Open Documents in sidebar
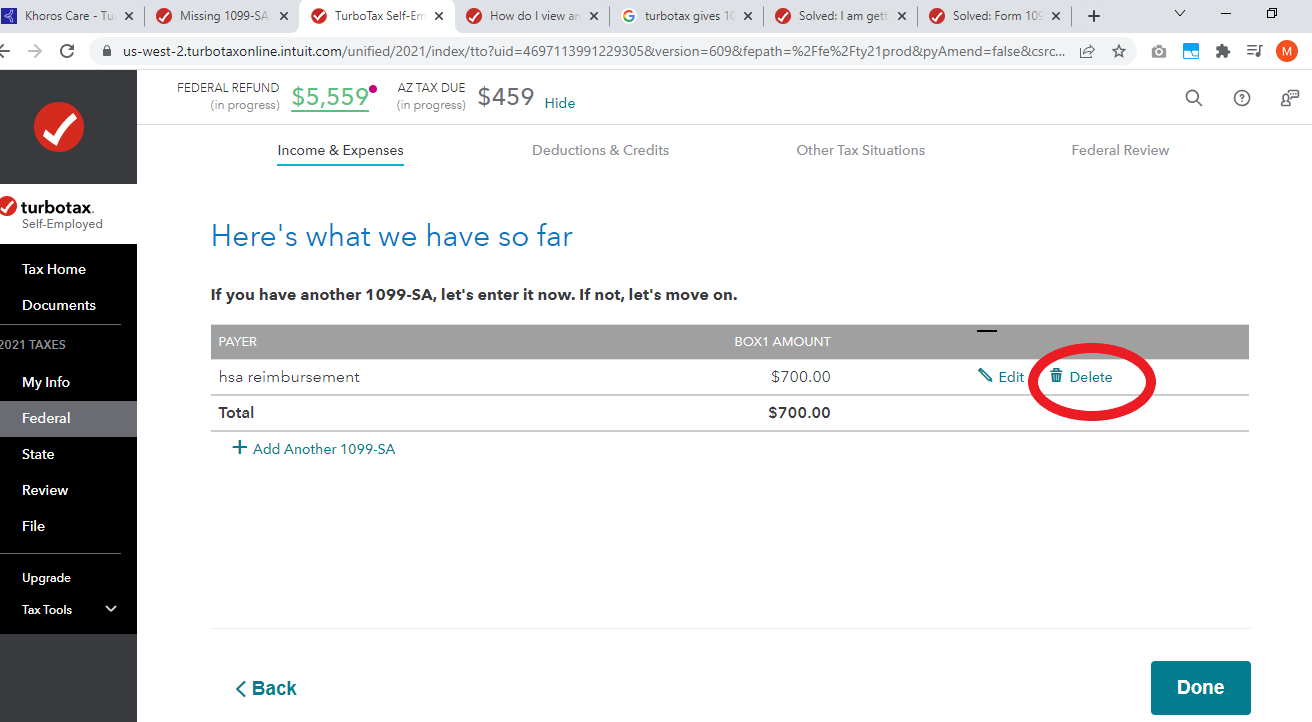1312x722 pixels. (x=59, y=305)
